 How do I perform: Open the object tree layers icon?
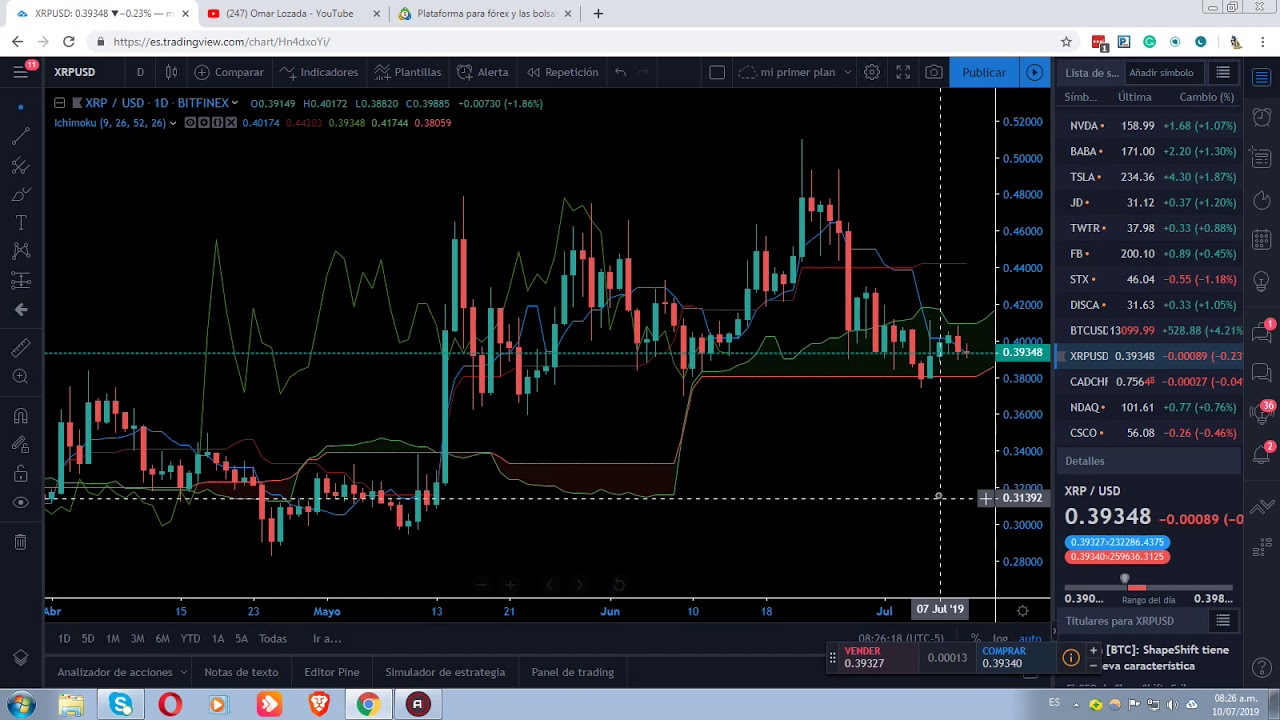[20, 657]
